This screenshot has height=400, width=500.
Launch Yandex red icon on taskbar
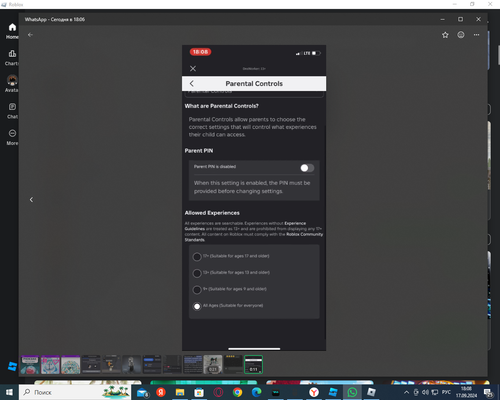161,392
